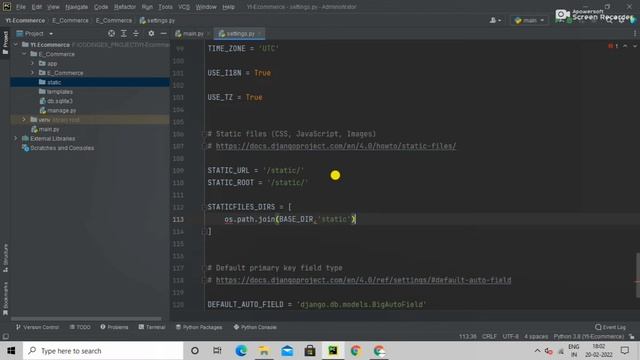The image size is (640, 360).
Task: Open the Edit menu
Action: (37, 7)
